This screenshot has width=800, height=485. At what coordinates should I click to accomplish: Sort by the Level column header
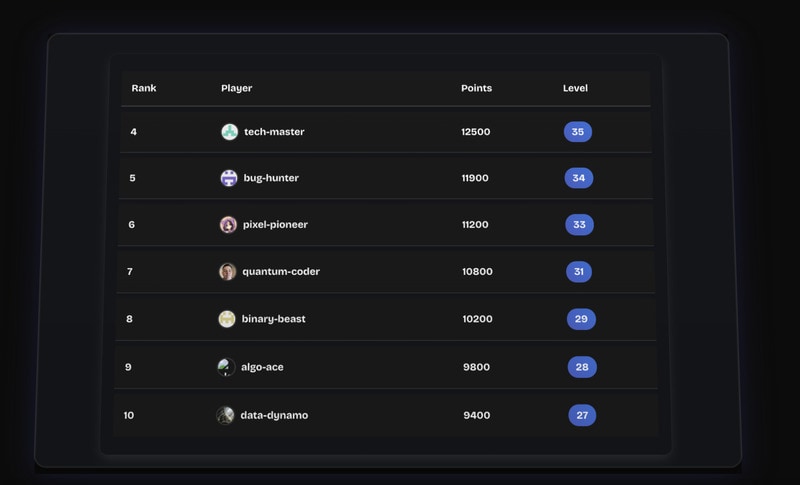[575, 88]
